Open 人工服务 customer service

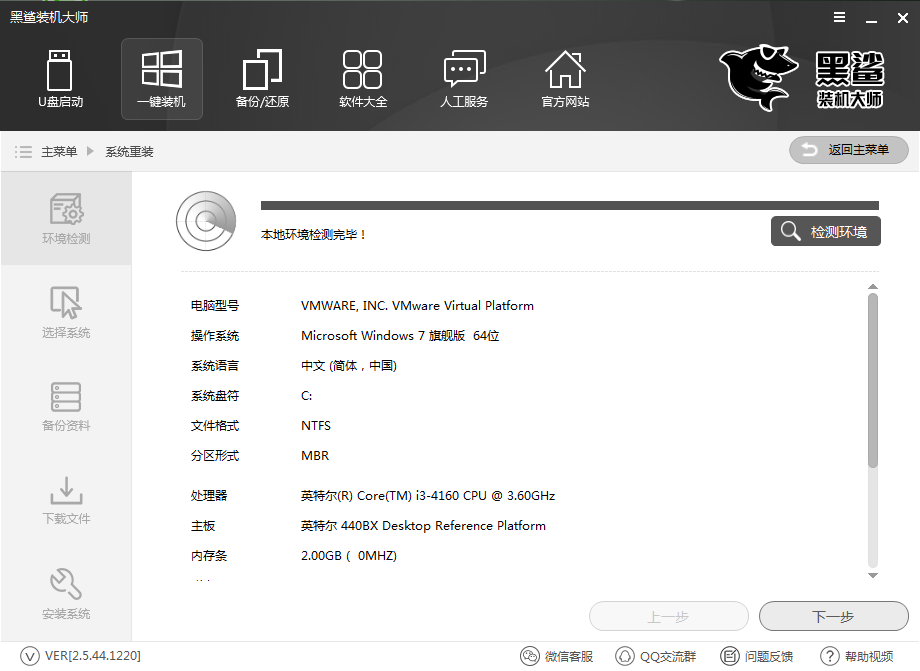[464, 78]
